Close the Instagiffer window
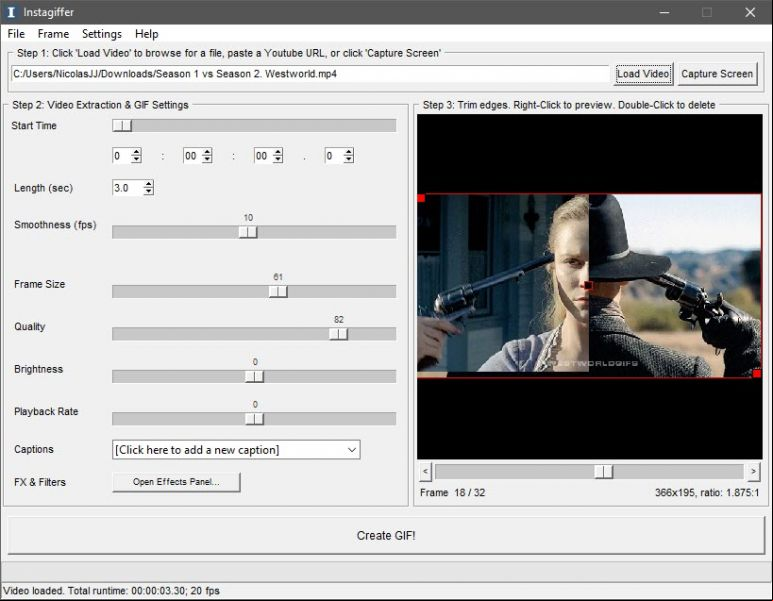 click(x=750, y=12)
